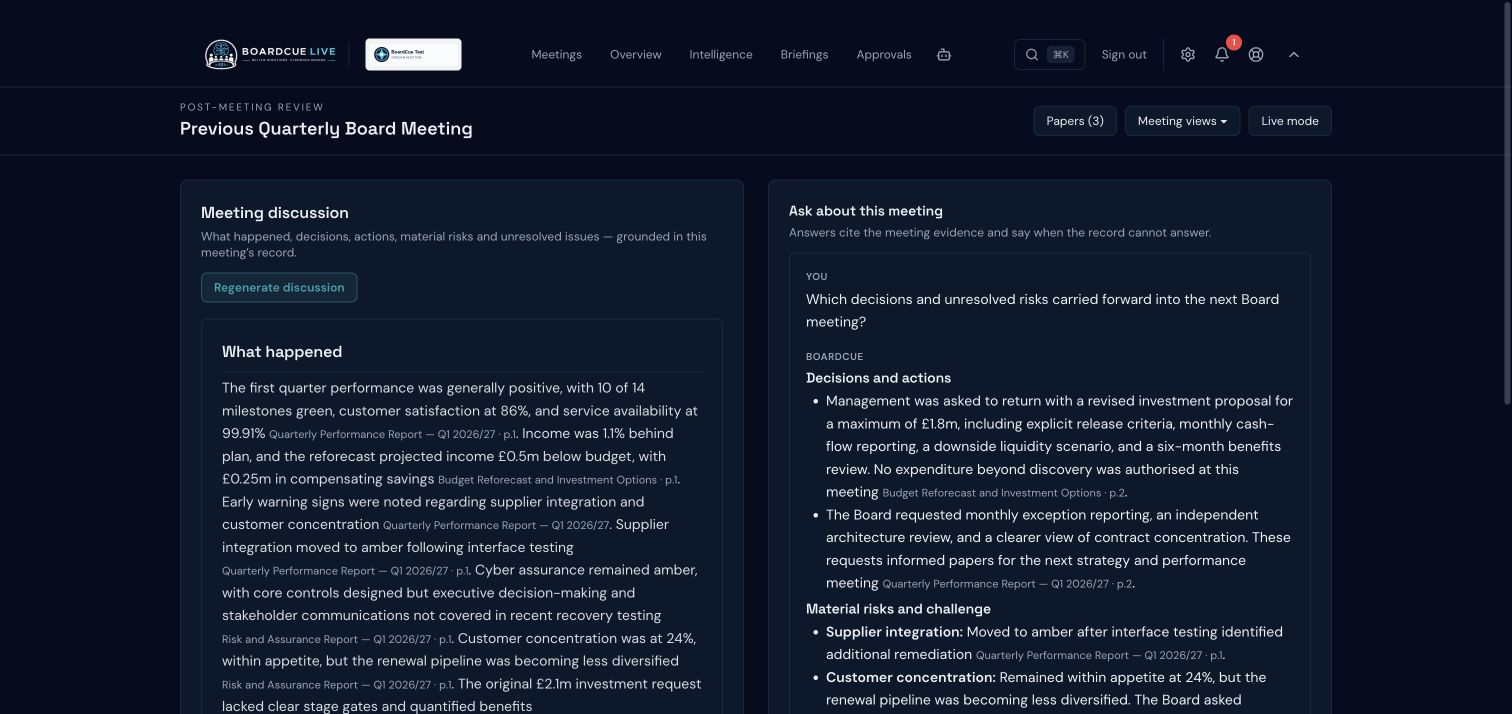
Task: Click the 'Ask about this meeting' title
Action: click(866, 211)
